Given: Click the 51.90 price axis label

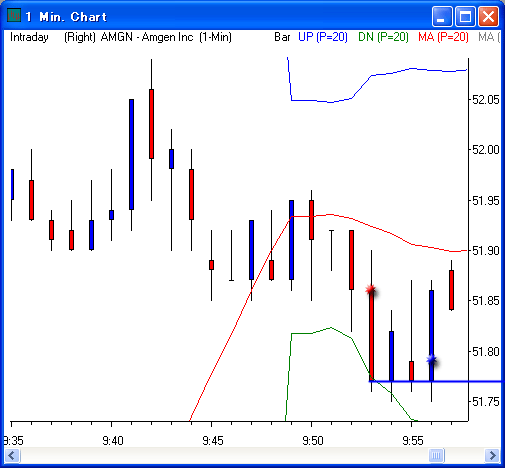Looking at the screenshot, I should click(486, 251).
